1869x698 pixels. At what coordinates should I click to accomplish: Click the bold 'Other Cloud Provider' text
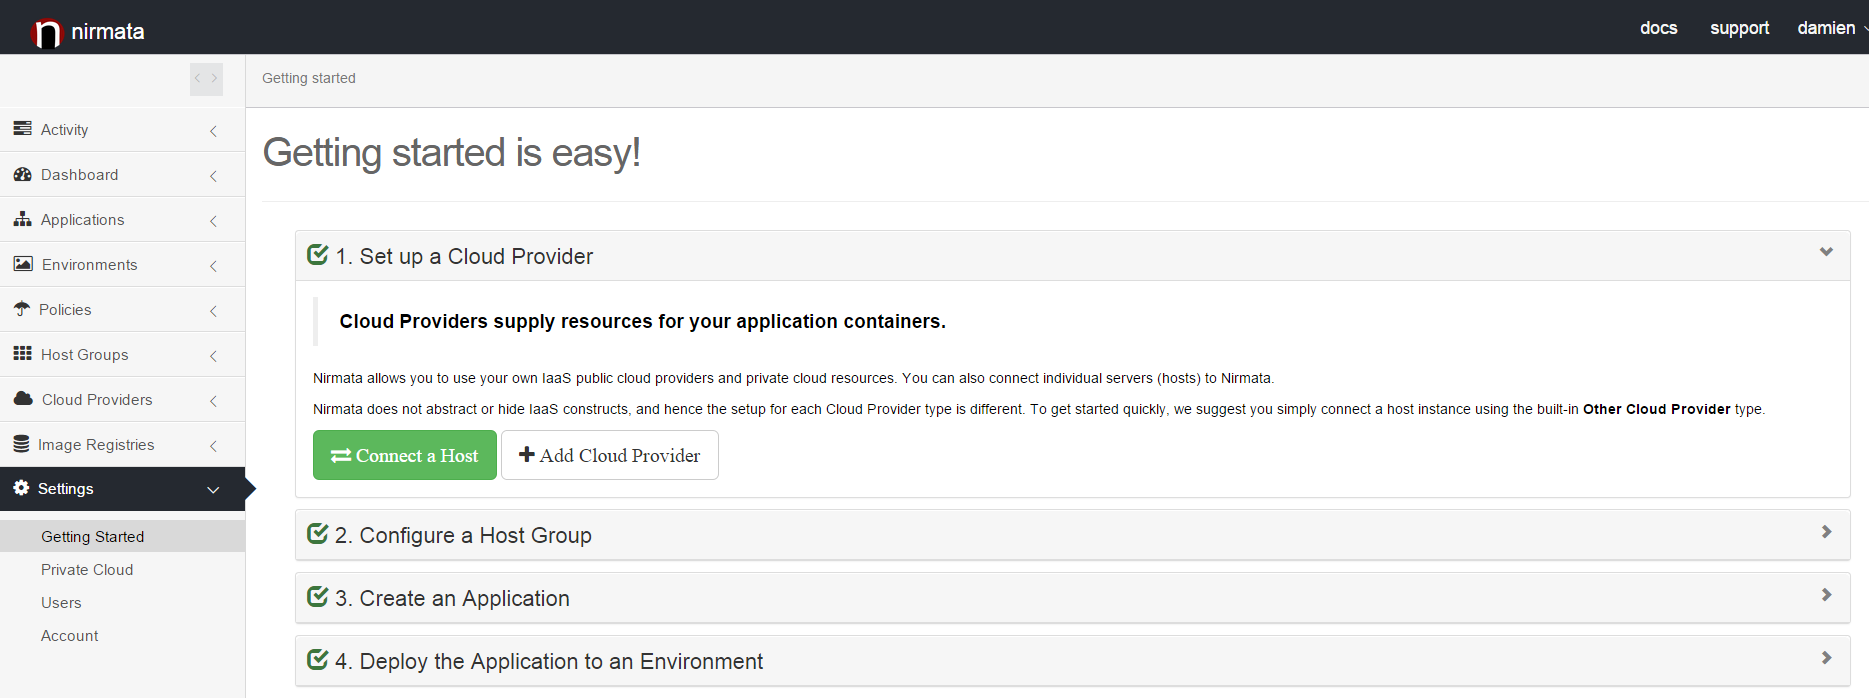(1656, 409)
